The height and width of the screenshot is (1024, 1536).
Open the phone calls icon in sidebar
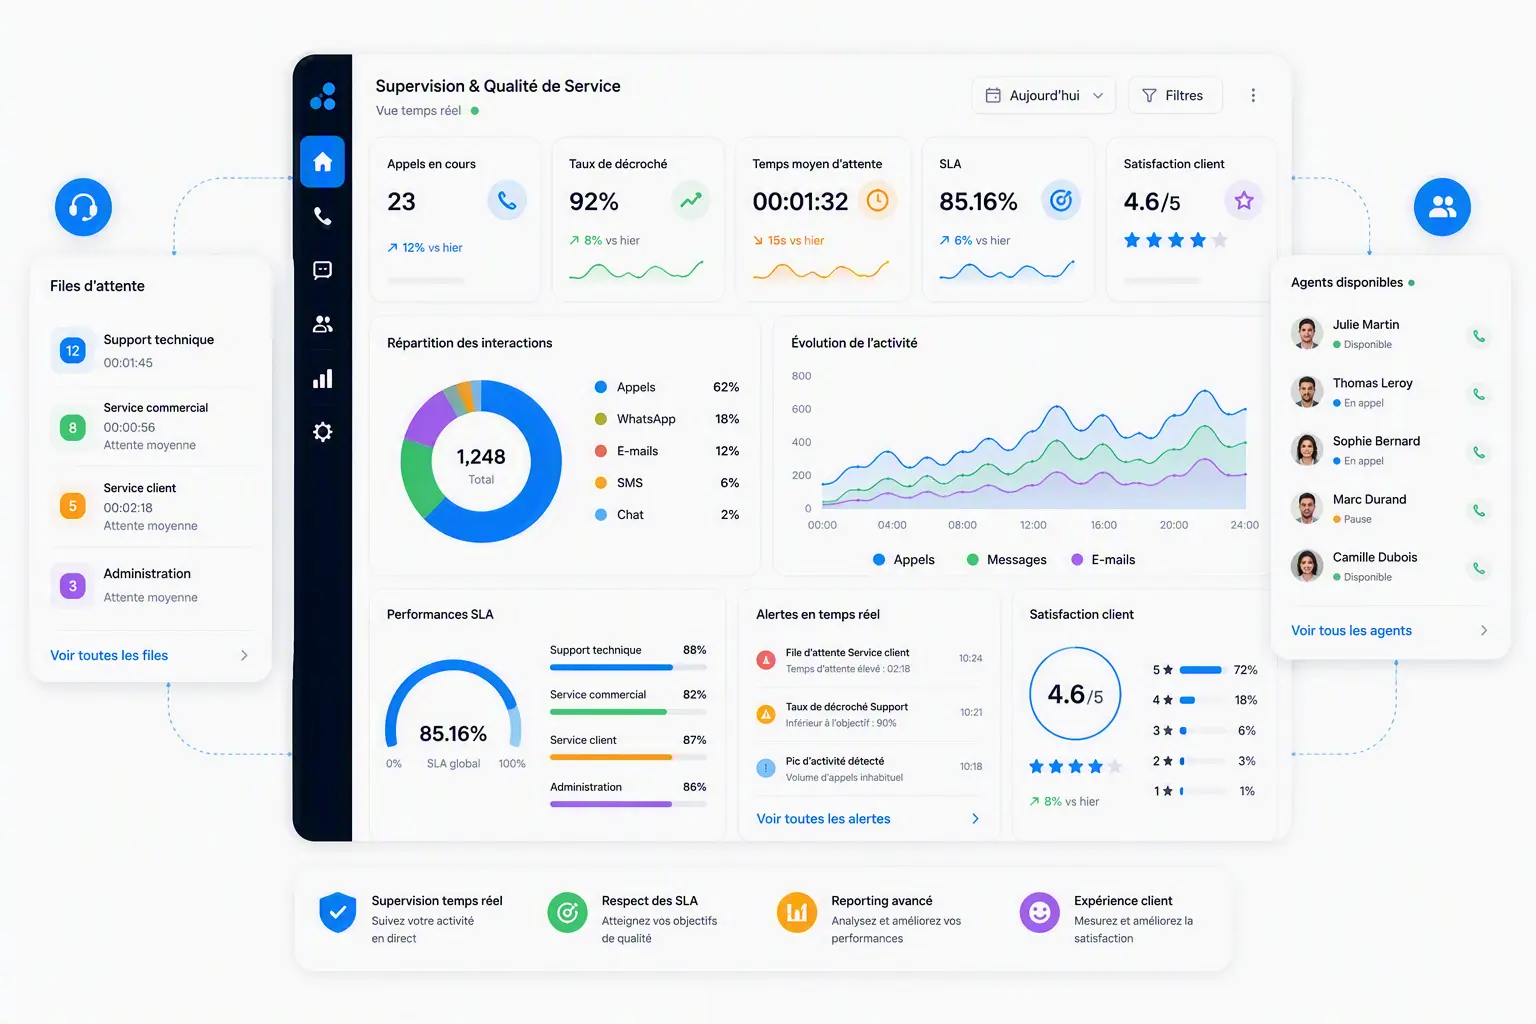coord(322,216)
